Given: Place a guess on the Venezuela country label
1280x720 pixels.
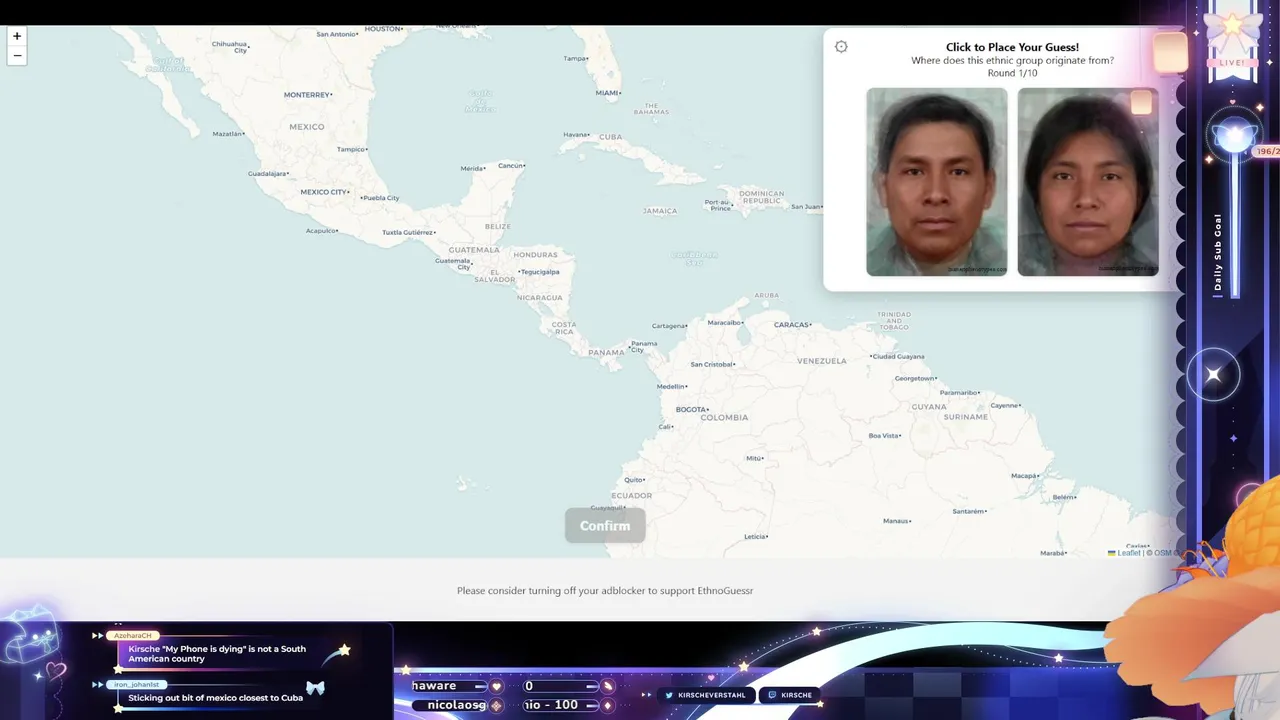Looking at the screenshot, I should pos(822,361).
